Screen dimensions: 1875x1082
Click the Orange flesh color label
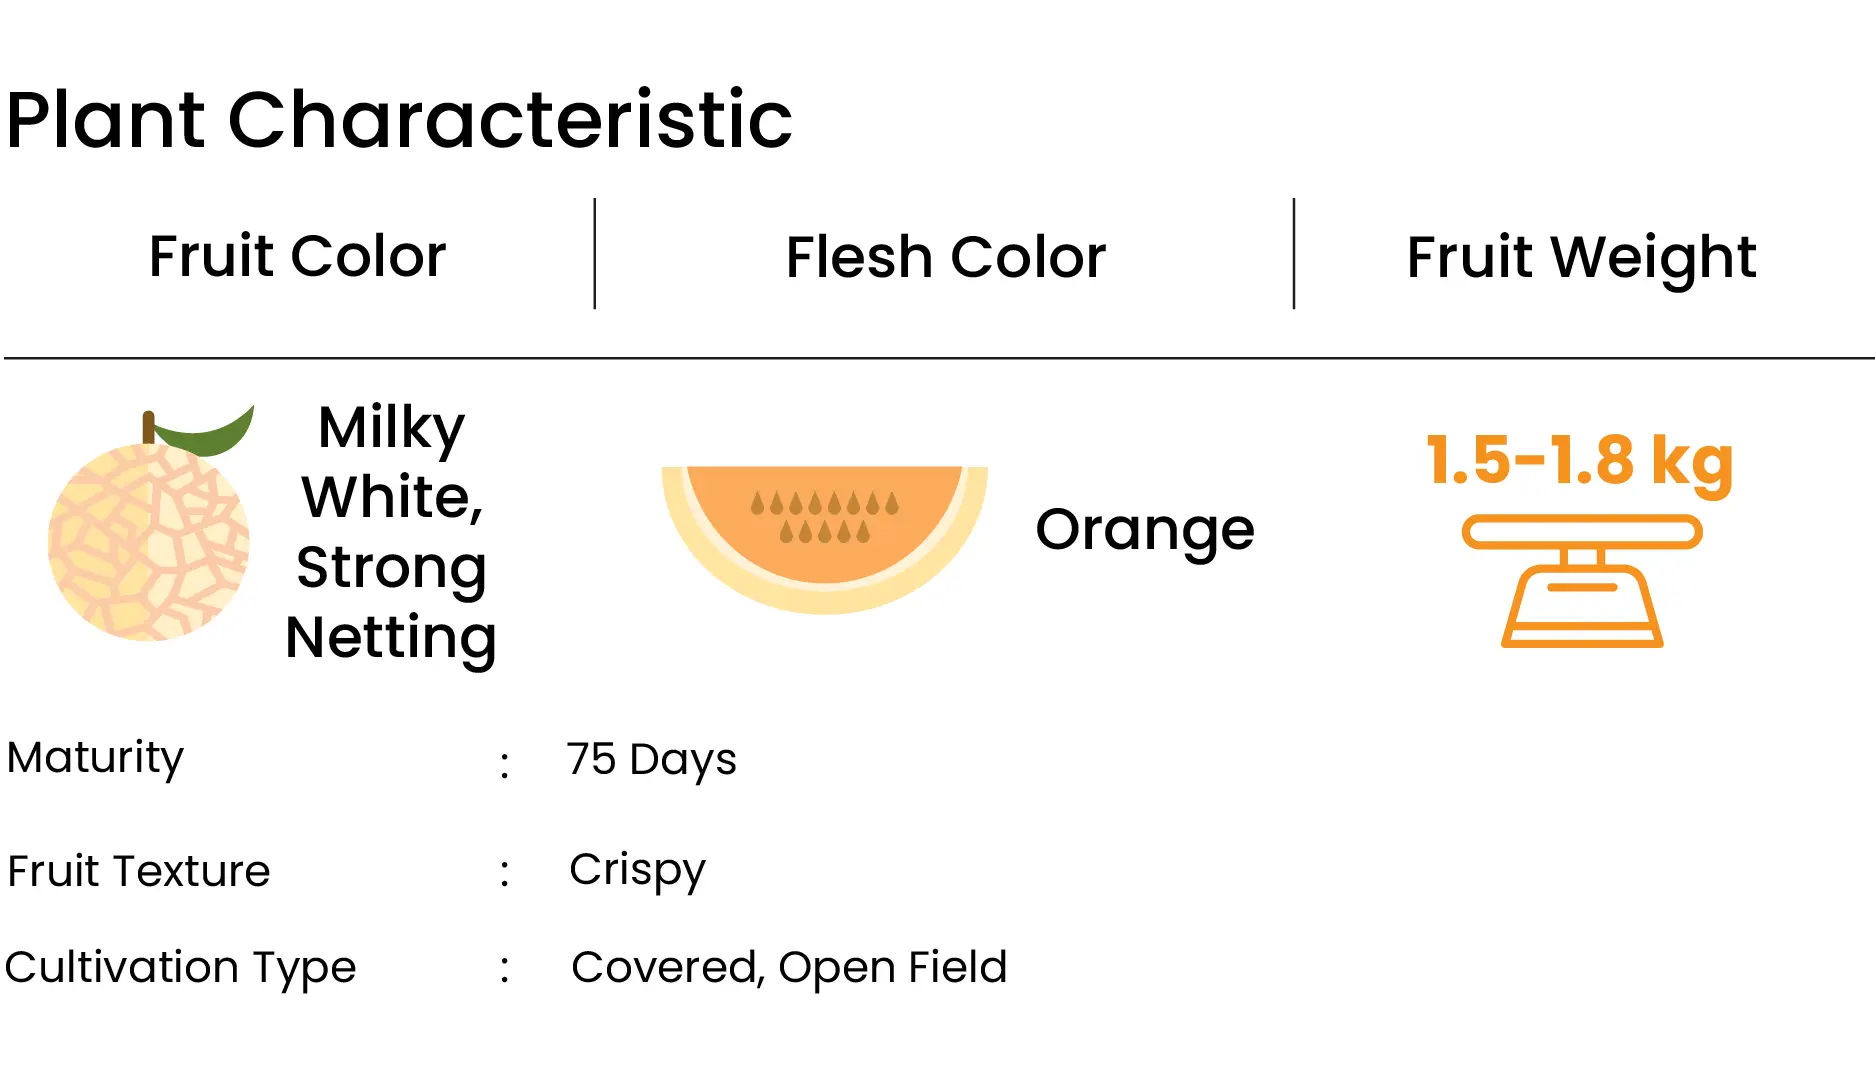coord(1145,531)
